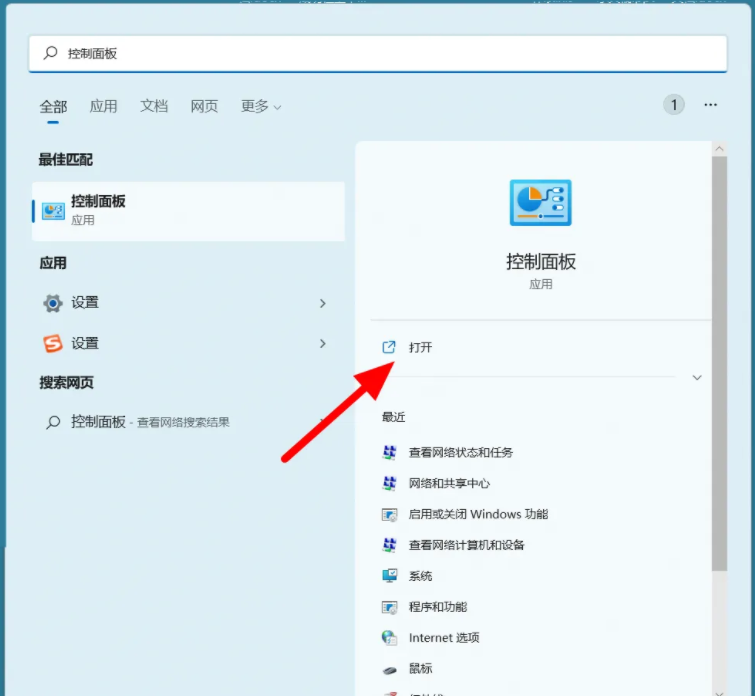Switch to the 全部 tab
The width and height of the screenshot is (755, 696).
[53, 106]
